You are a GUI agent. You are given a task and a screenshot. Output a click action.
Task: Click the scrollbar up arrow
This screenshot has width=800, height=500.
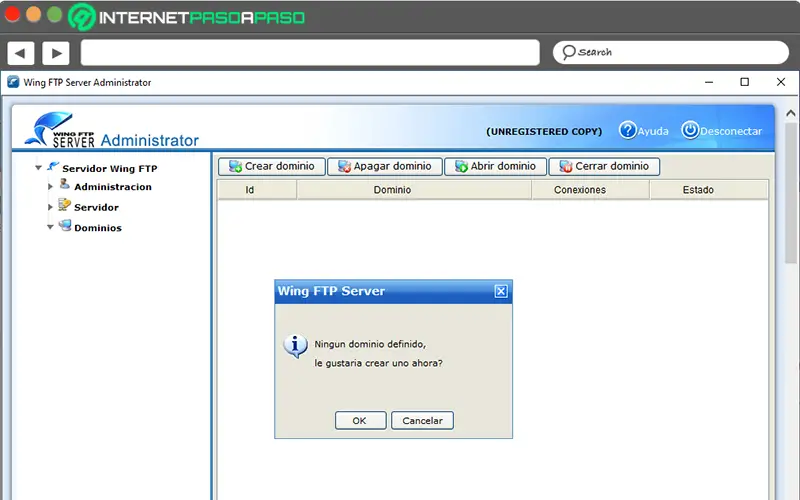pyautogui.click(x=790, y=113)
